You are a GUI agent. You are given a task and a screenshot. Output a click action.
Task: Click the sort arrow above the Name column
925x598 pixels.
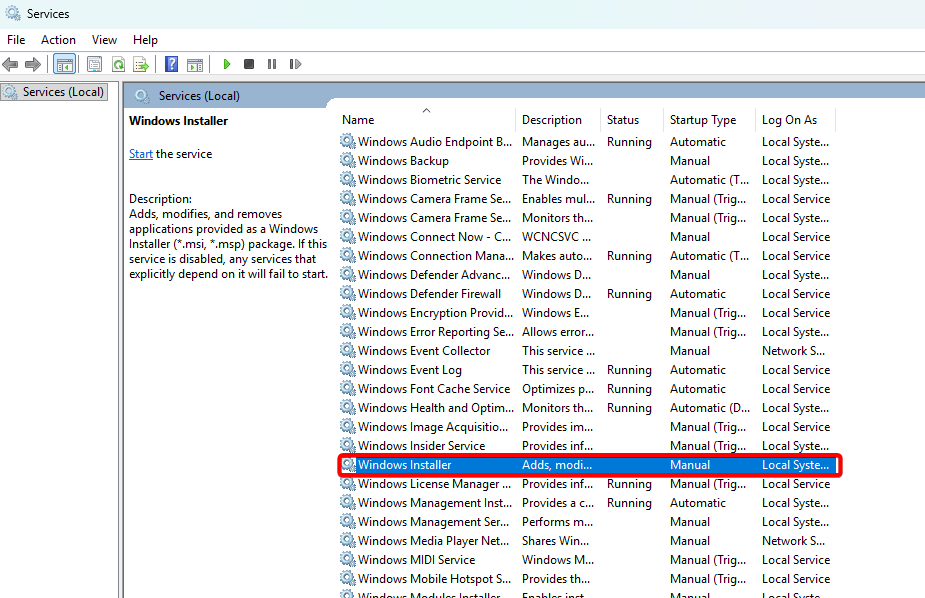click(x=427, y=110)
